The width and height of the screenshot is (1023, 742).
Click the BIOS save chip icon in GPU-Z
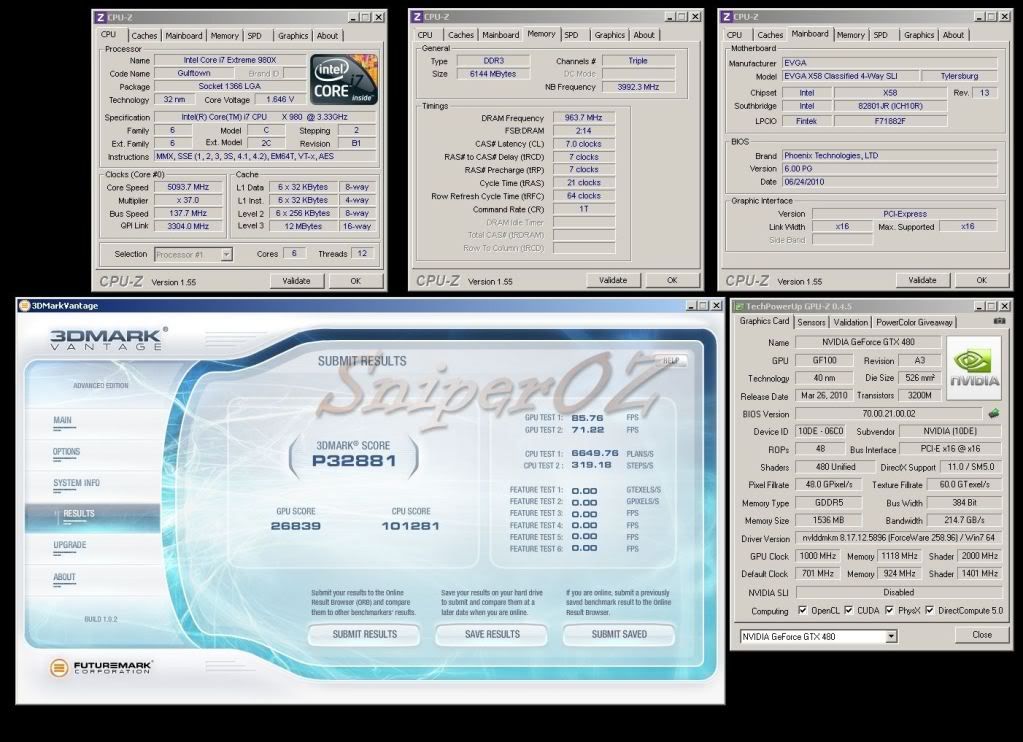[994, 413]
